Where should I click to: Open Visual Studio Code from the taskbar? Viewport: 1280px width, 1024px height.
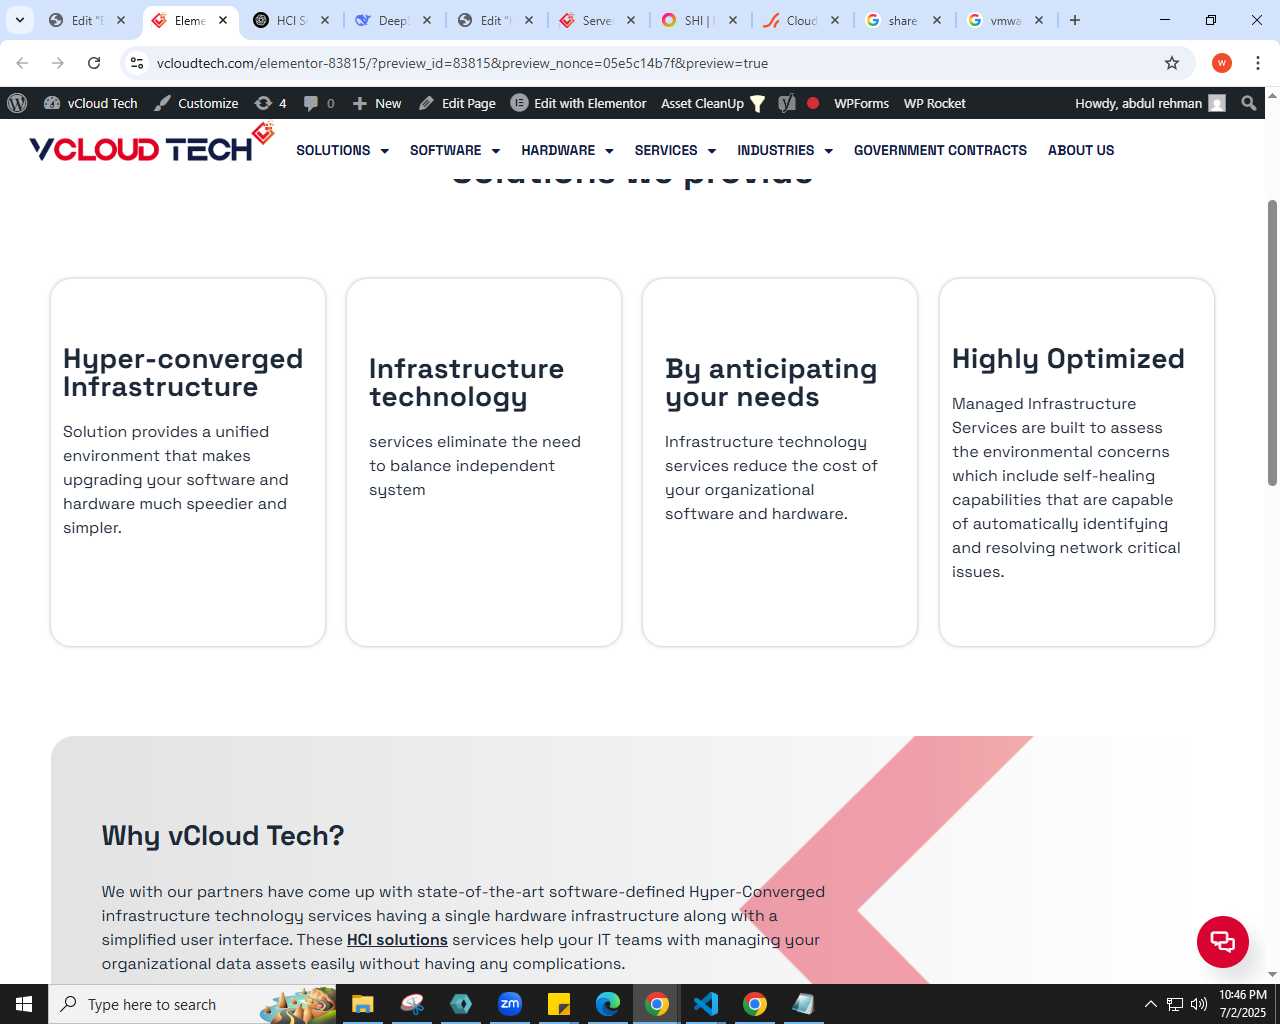(706, 1004)
